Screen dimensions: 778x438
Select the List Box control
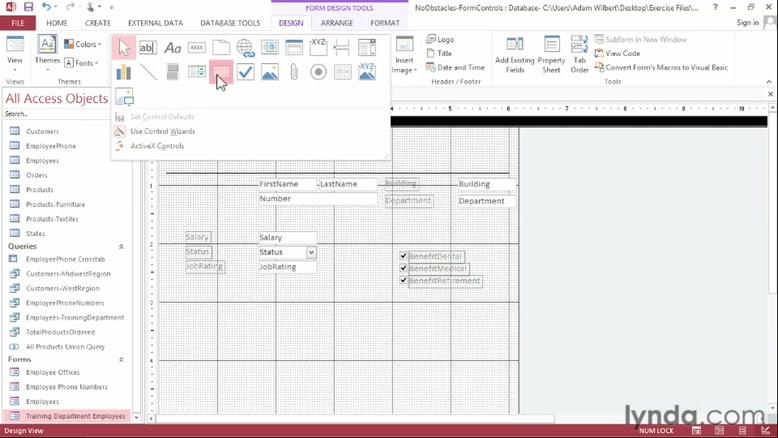[x=196, y=72]
